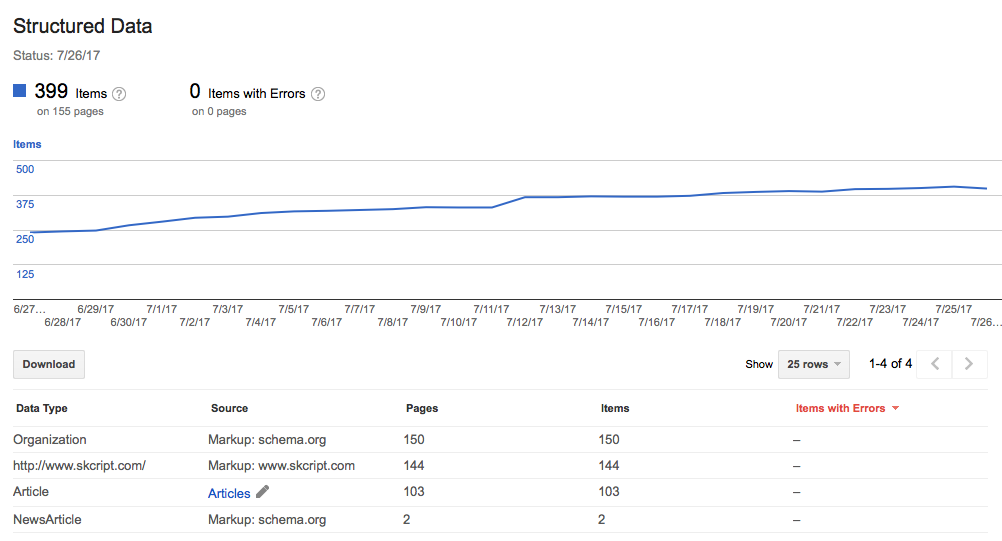This screenshot has width=1002, height=541.
Task: Click the Data Type column header
Action: pyautogui.click(x=42, y=408)
